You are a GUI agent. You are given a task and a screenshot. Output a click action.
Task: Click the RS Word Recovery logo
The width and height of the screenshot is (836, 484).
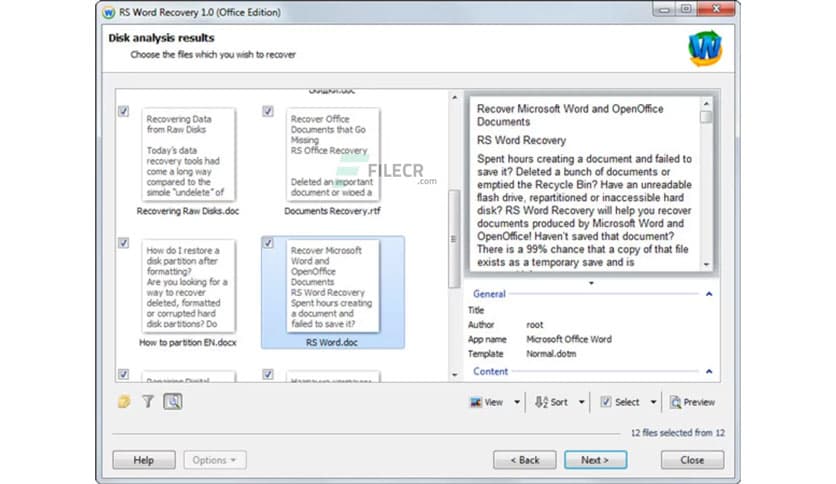click(705, 49)
